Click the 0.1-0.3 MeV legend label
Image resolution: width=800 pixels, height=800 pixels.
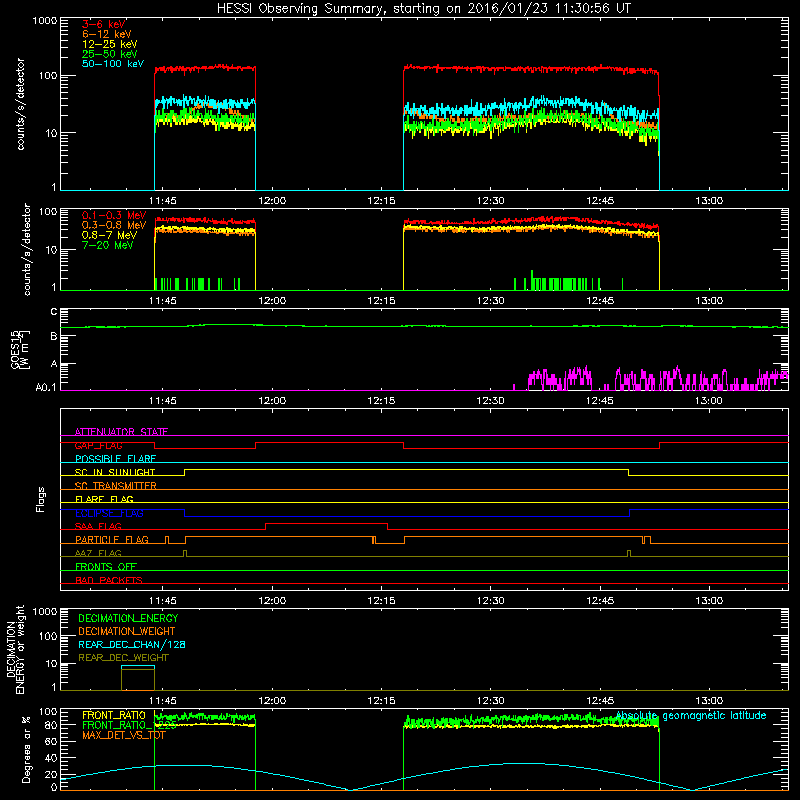[114, 215]
